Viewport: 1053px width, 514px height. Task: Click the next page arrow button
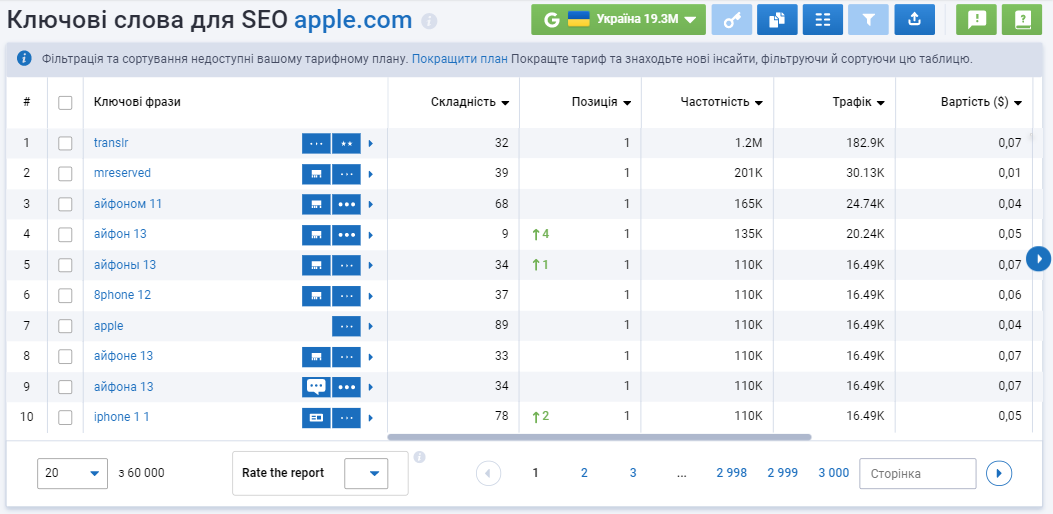999,473
